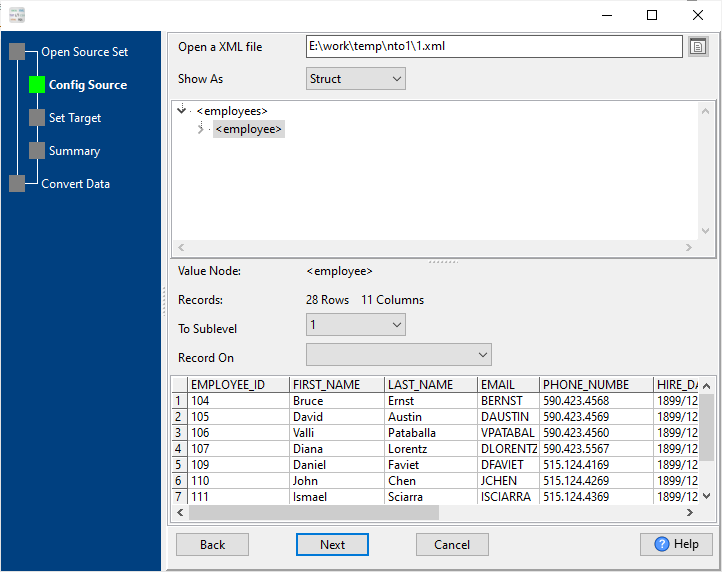722x572 pixels.
Task: Expand the <employee> tree node
Action: pos(200,129)
